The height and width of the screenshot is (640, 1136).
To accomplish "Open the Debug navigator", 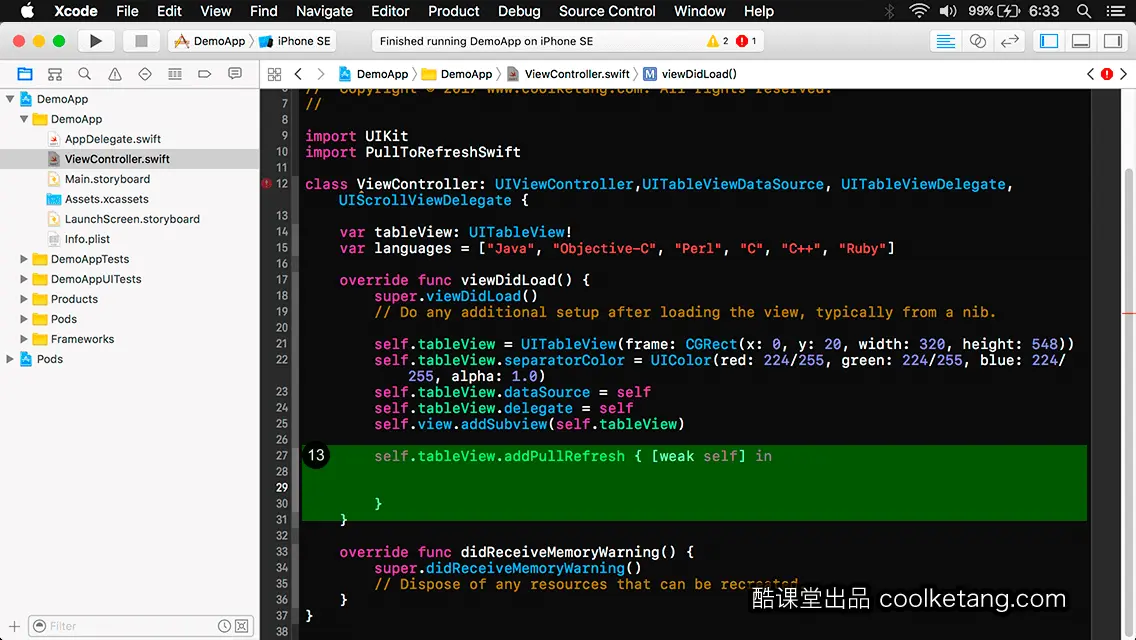I will click(x=175, y=74).
